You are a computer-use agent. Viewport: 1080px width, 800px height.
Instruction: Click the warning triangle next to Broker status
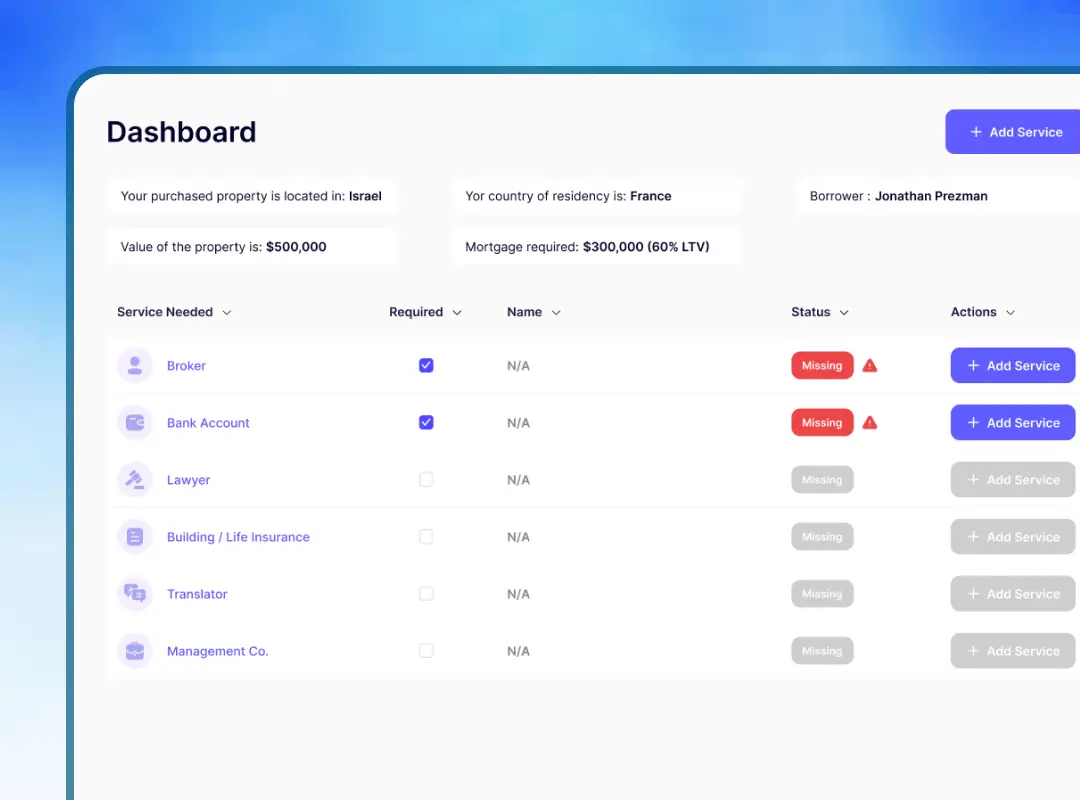(x=869, y=365)
